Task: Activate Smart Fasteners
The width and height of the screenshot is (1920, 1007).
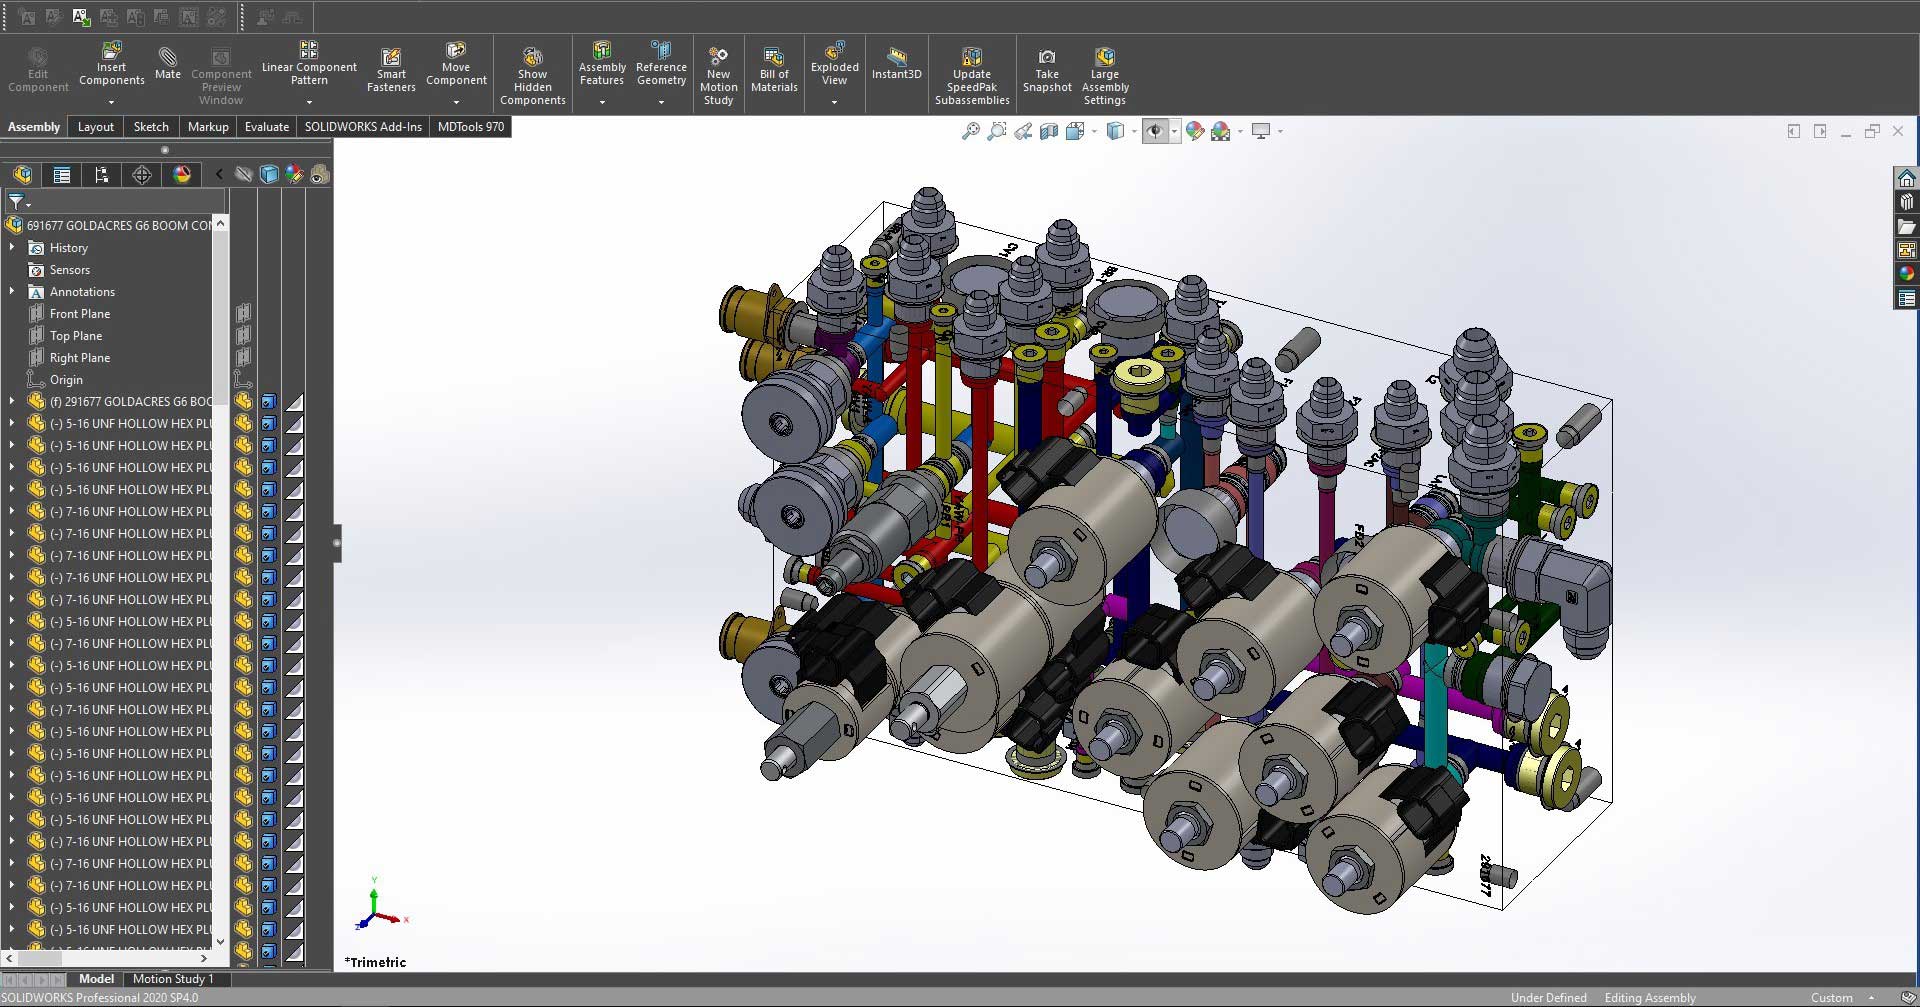Action: [391, 67]
